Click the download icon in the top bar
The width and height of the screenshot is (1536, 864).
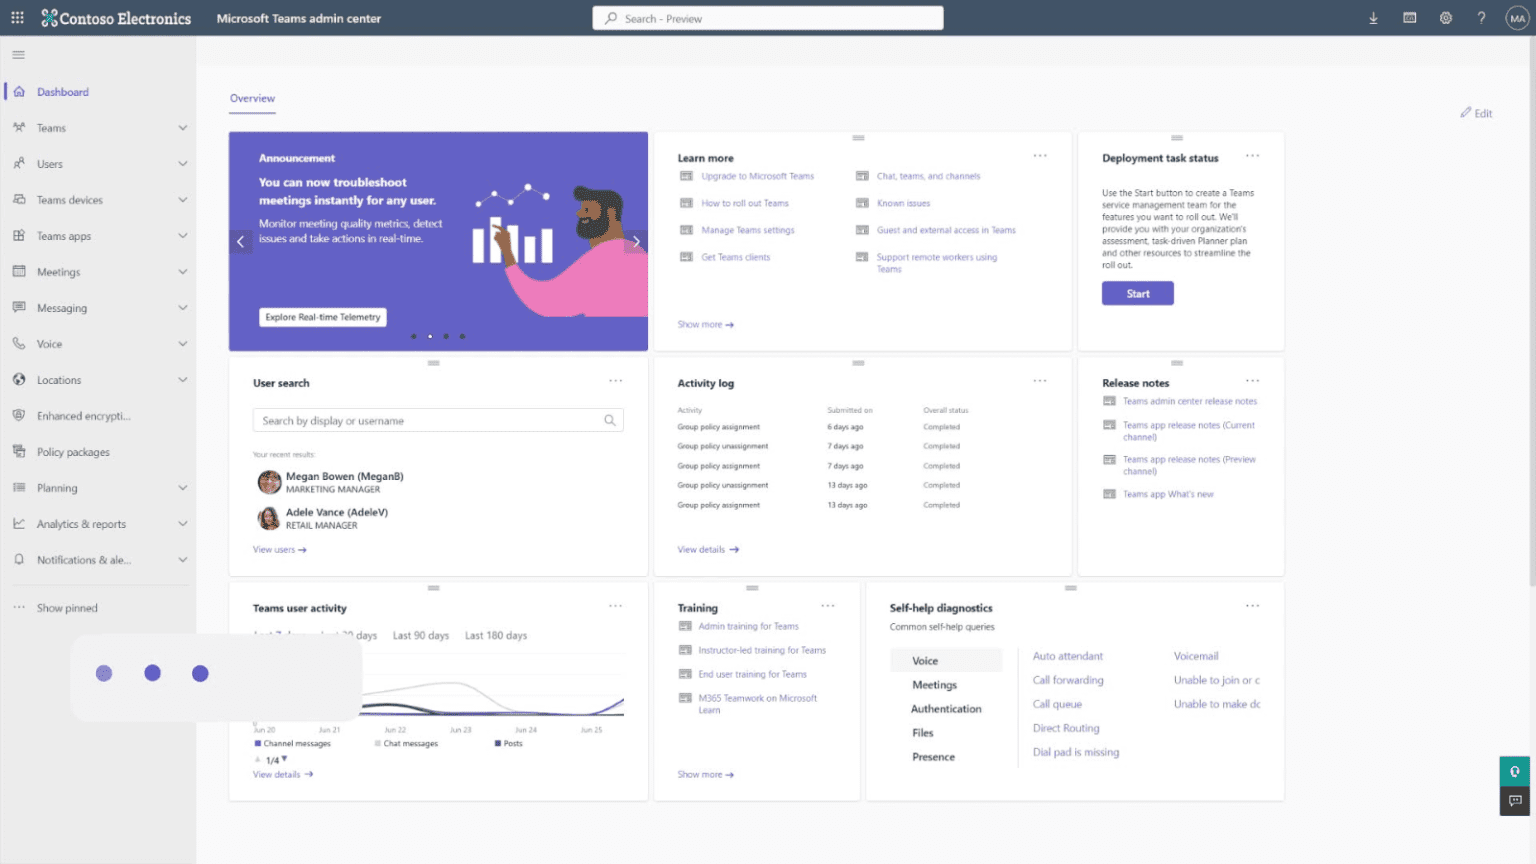pyautogui.click(x=1373, y=17)
